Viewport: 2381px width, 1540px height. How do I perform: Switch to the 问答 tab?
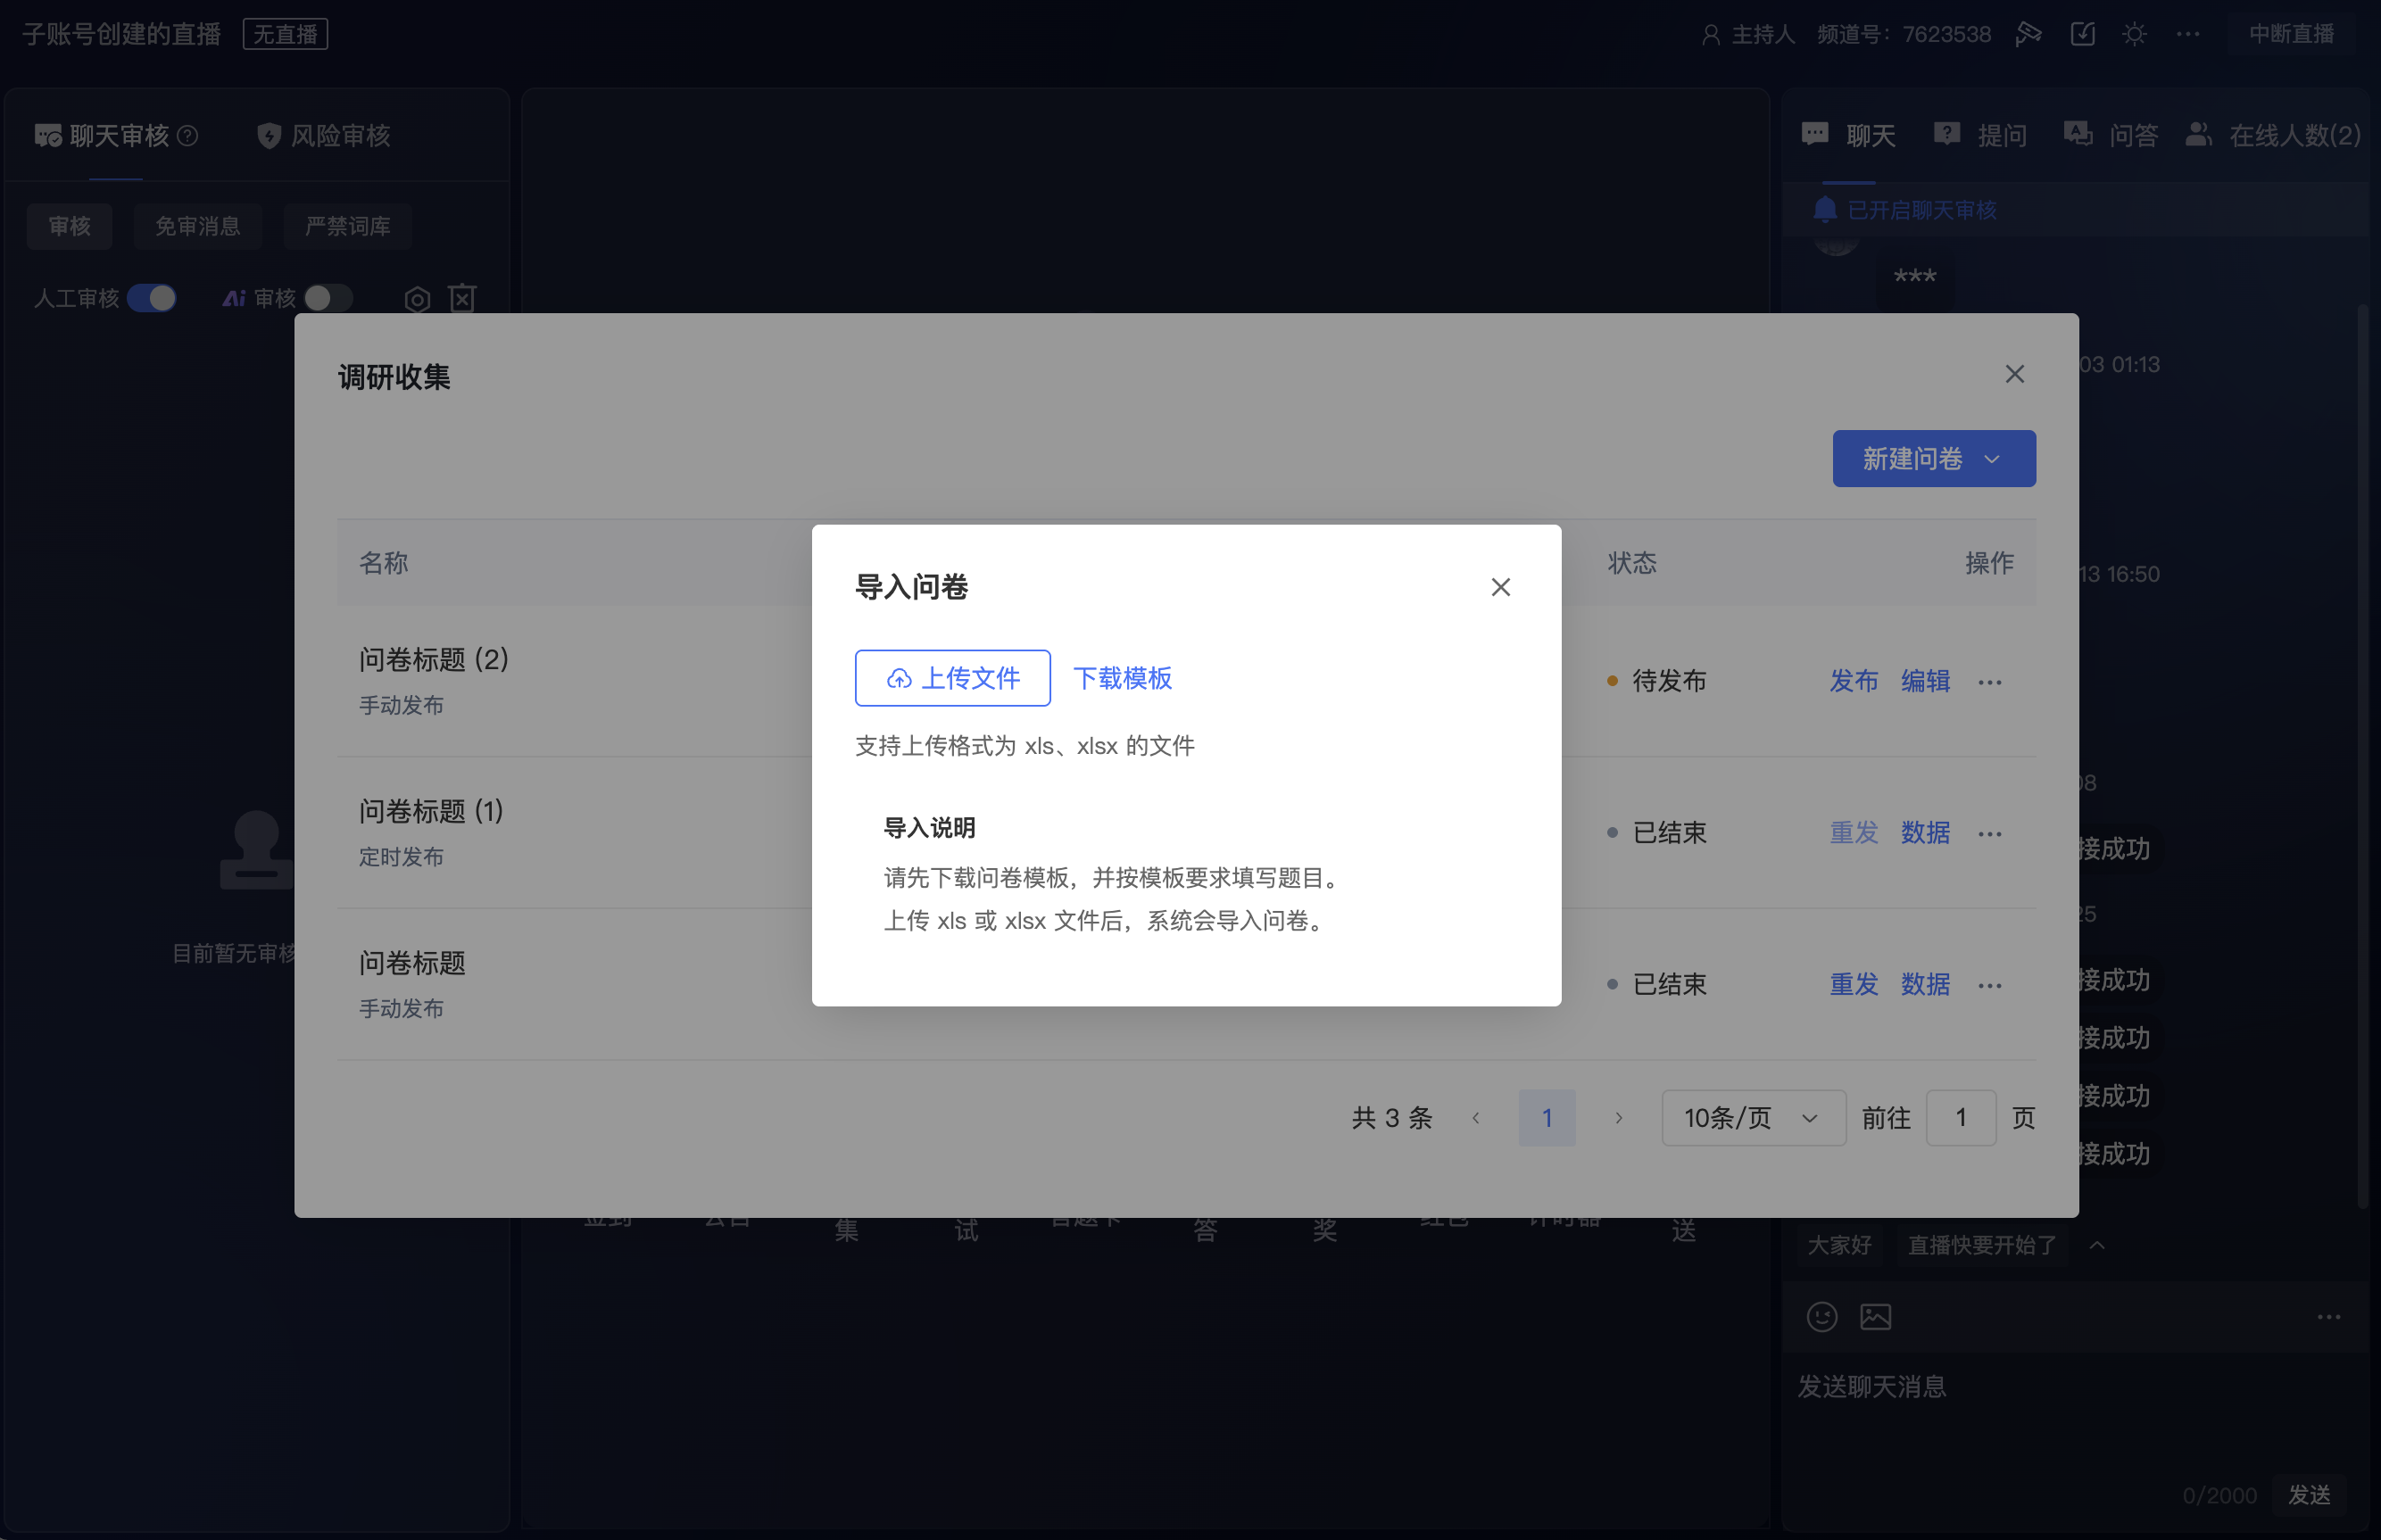coord(2111,135)
